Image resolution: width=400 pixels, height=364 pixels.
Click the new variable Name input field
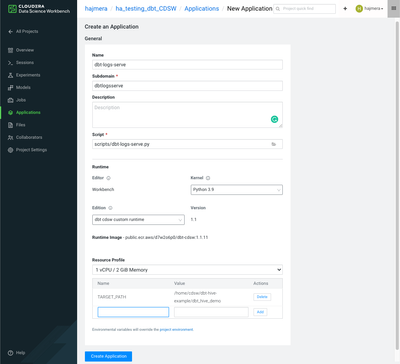coord(133,312)
